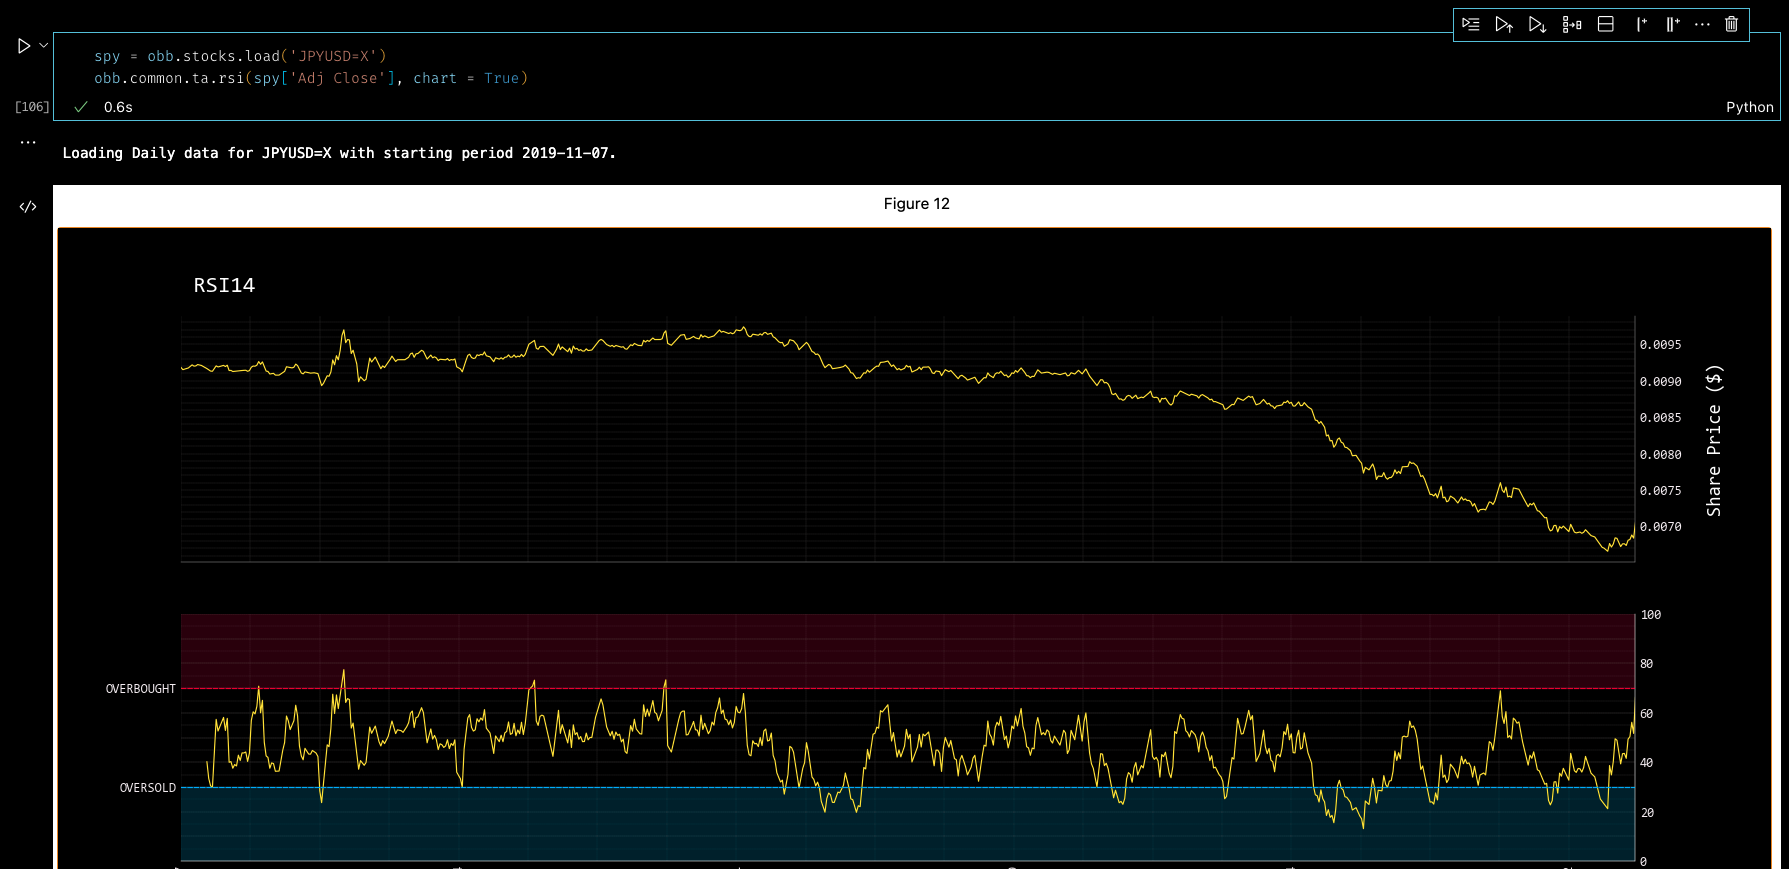Click the green execution success checkmark
The height and width of the screenshot is (869, 1789).
[x=81, y=107]
